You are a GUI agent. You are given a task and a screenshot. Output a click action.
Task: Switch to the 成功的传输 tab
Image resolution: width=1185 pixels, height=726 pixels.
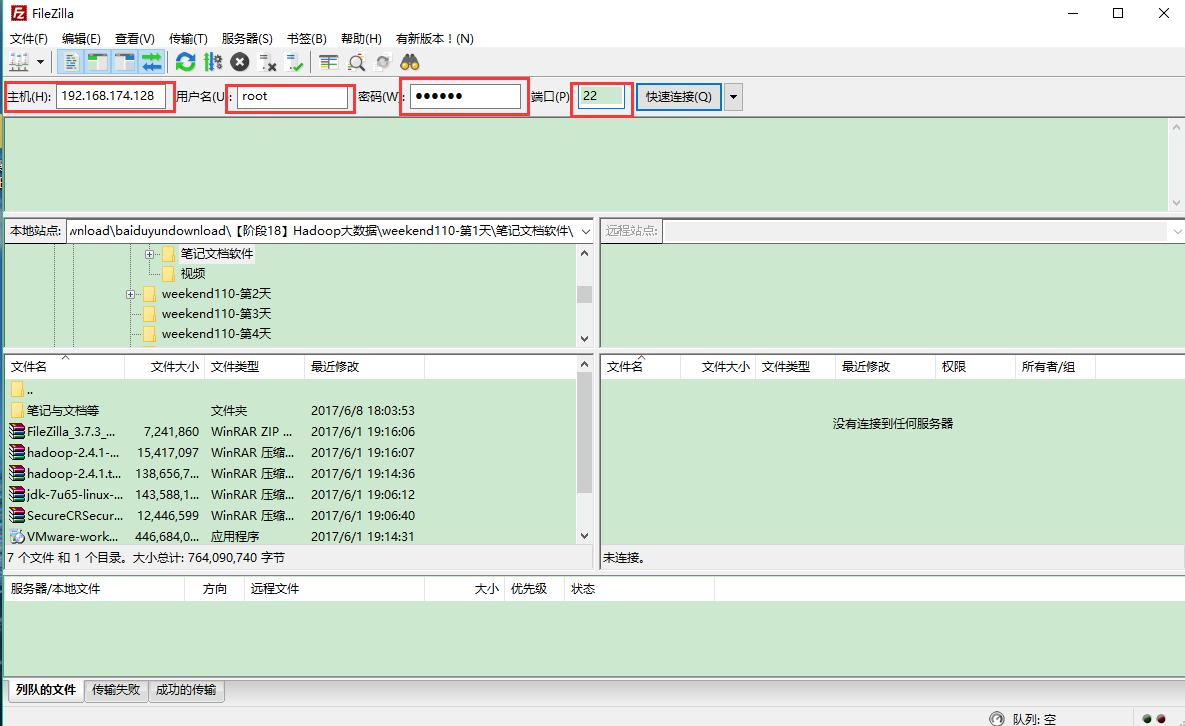pyautogui.click(x=186, y=690)
